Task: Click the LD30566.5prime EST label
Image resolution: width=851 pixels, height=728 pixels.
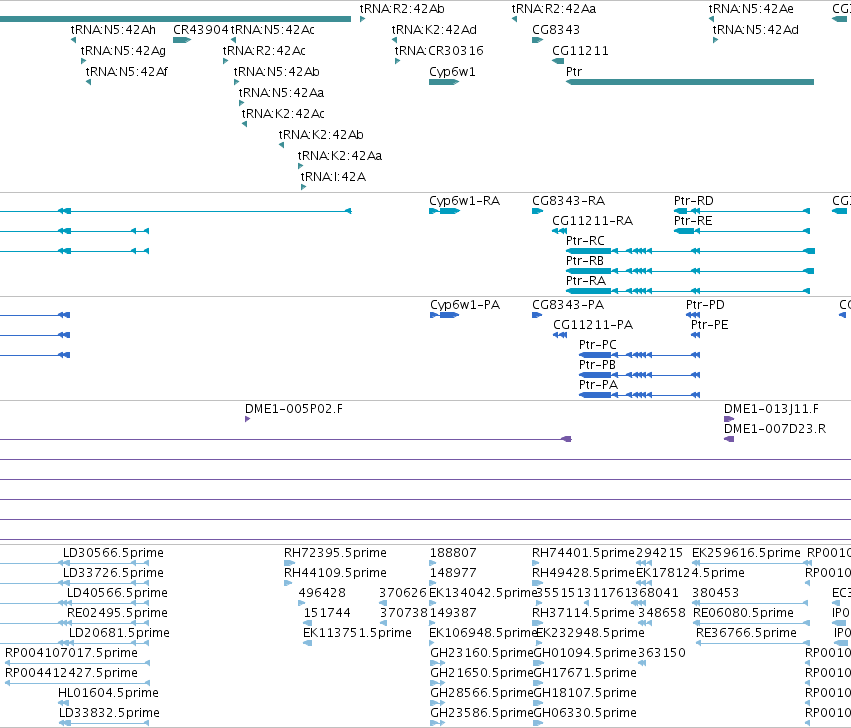Action: [x=113, y=553]
